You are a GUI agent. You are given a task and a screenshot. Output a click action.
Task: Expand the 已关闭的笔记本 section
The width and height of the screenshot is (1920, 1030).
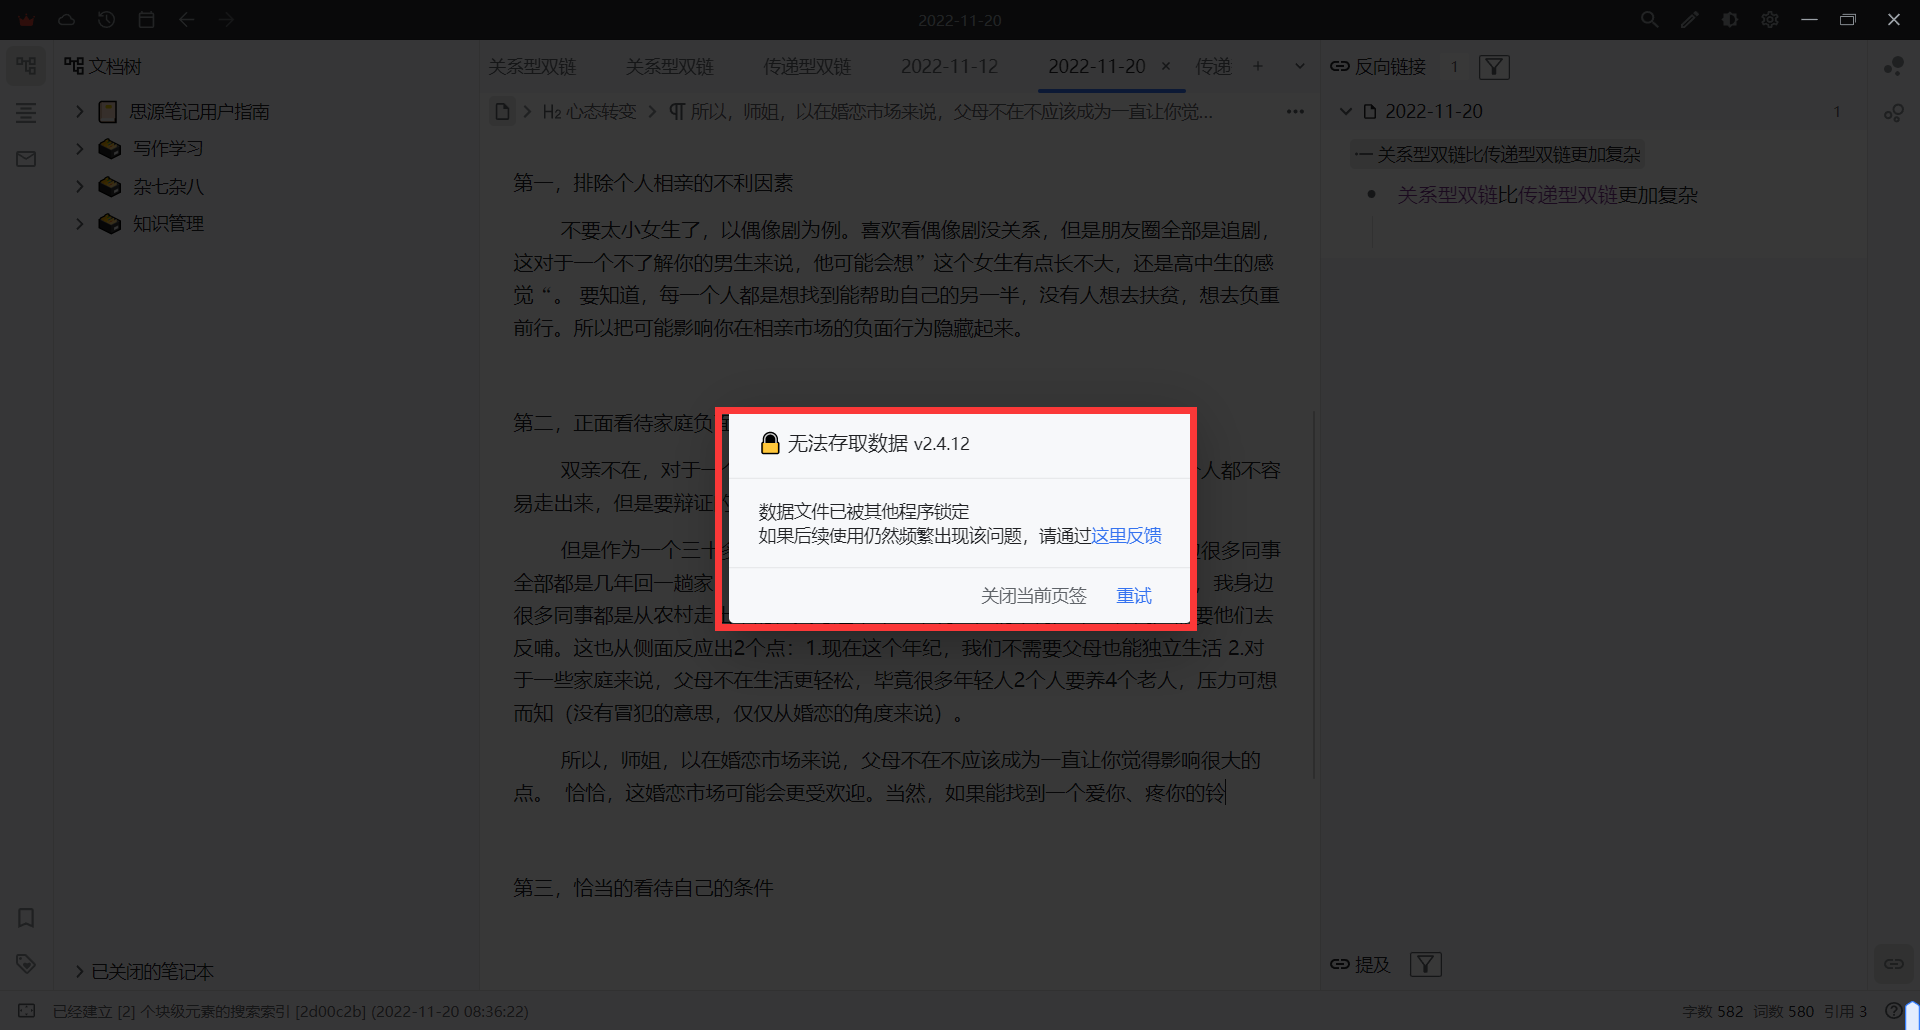click(79, 971)
